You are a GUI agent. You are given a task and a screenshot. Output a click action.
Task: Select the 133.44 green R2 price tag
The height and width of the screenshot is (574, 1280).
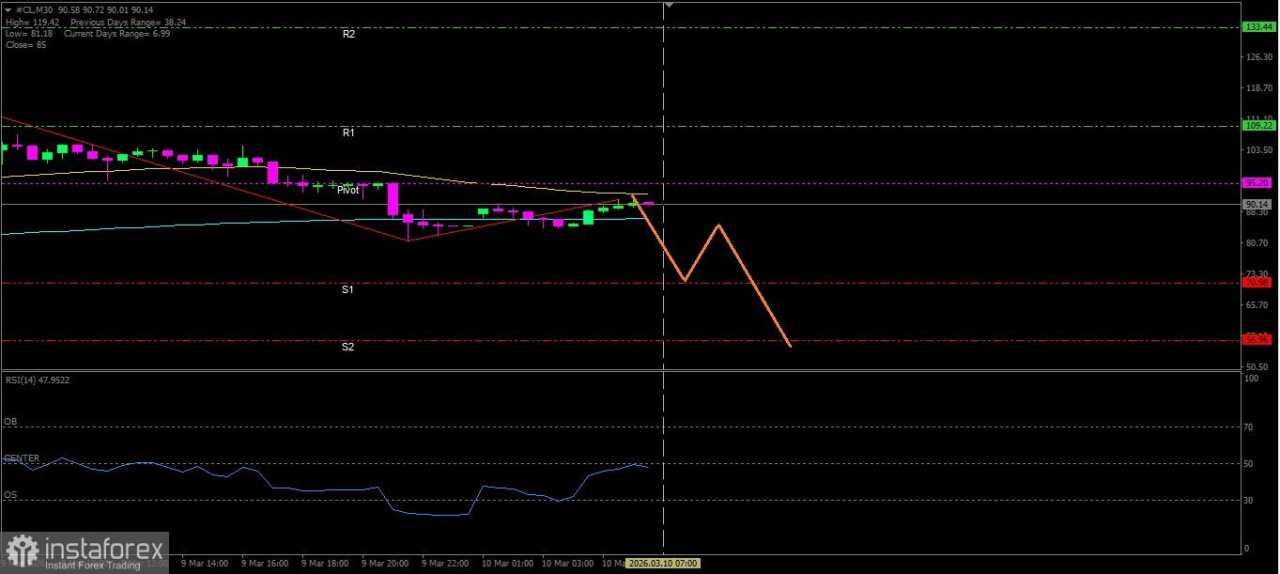pos(1257,27)
